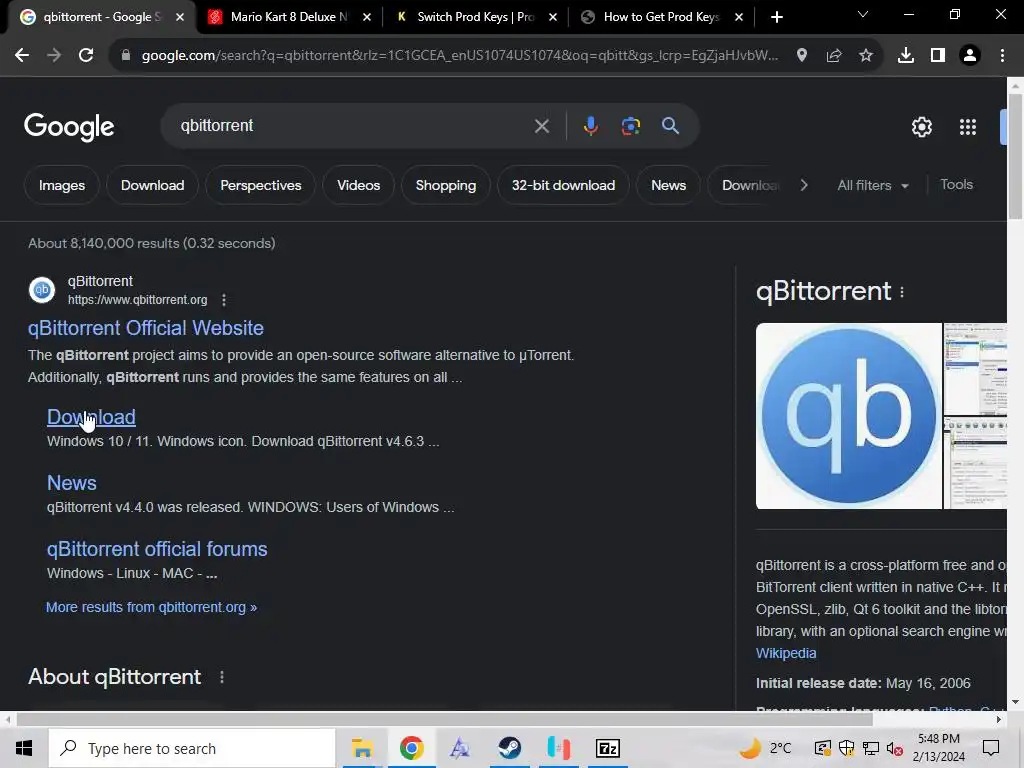Switch to Mario Kart 8 Deluxe tab
Viewport: 1024px width, 768px height.
coord(289,17)
